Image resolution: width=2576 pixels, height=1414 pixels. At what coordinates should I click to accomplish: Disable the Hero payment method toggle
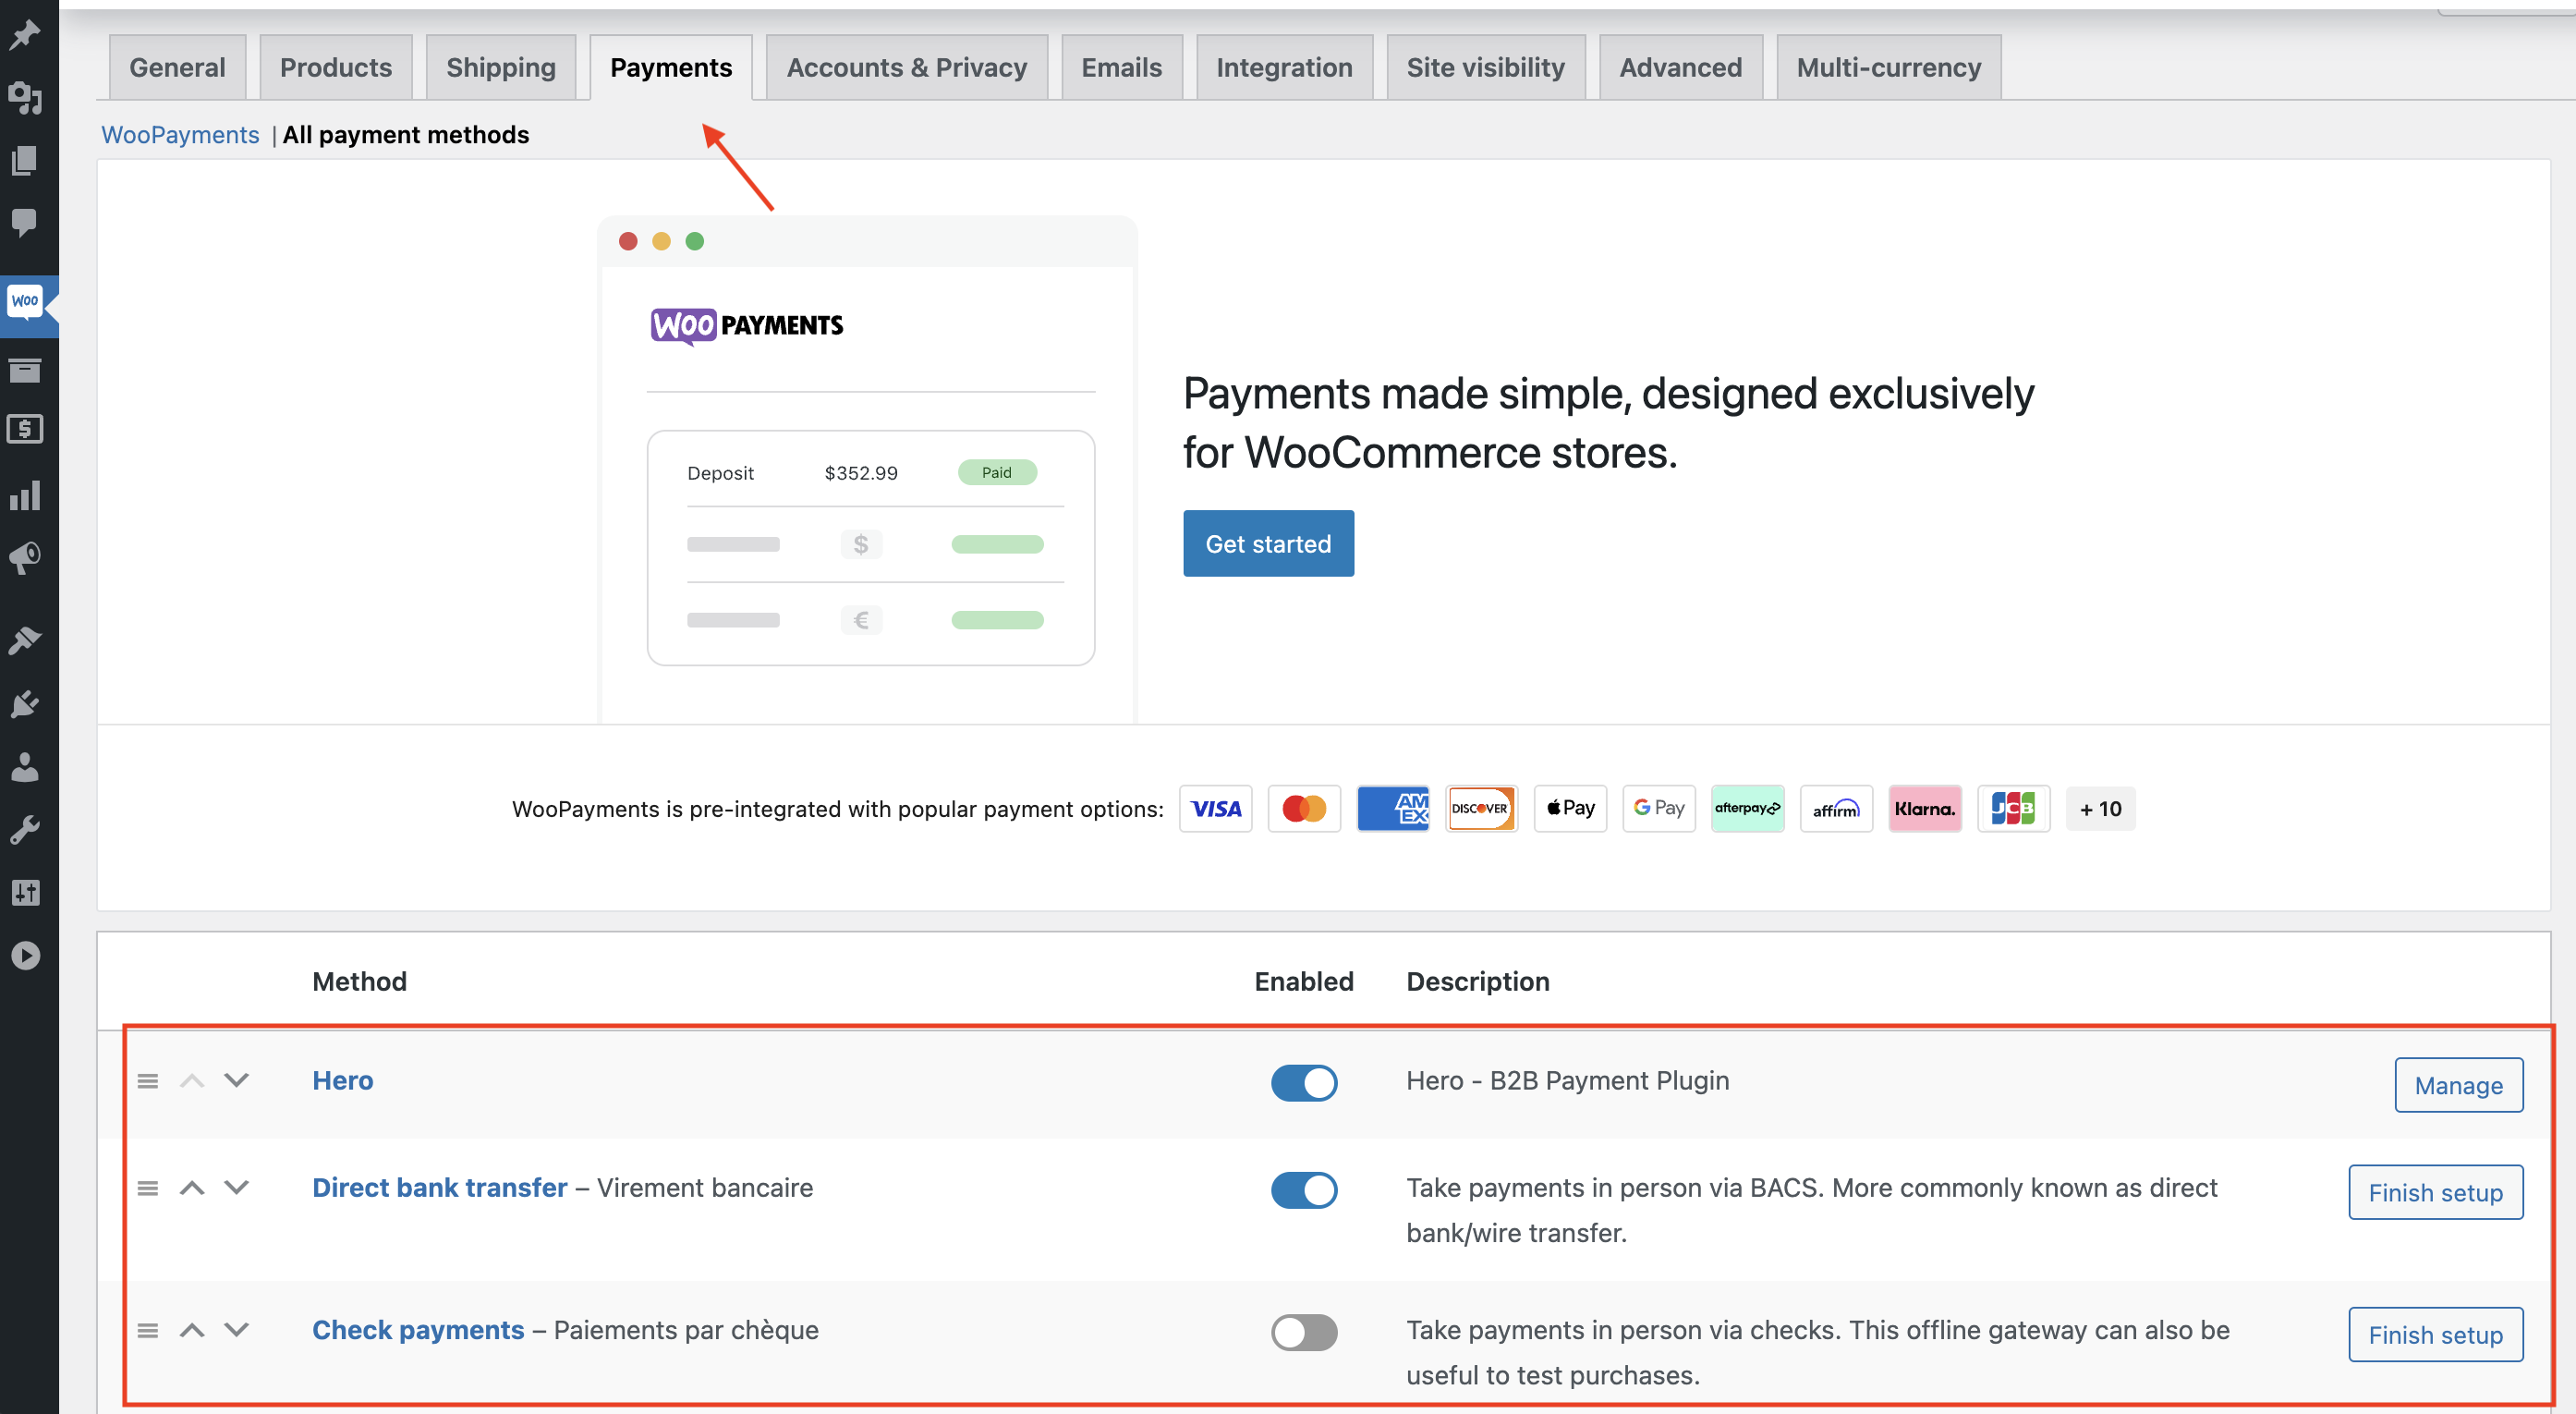tap(1303, 1083)
